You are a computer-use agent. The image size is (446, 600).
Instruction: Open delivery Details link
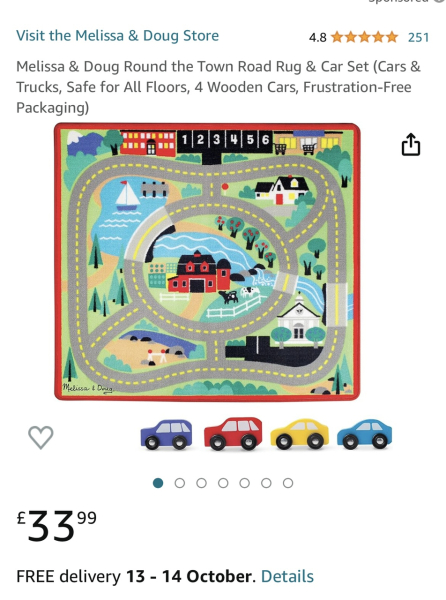point(287,576)
